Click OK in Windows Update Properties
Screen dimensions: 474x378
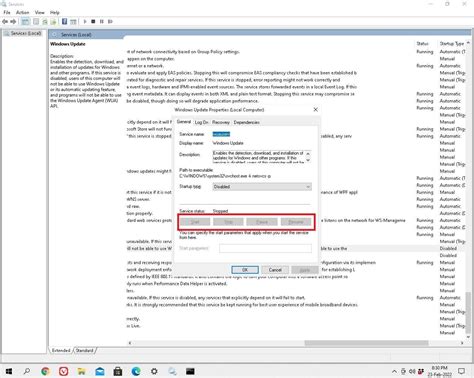click(x=245, y=270)
